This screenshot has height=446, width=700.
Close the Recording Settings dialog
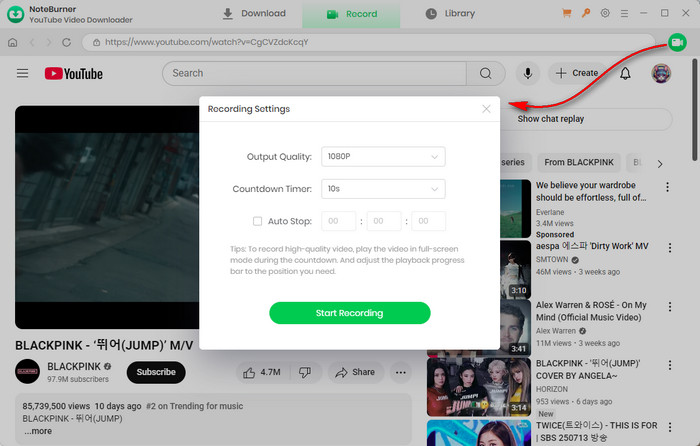(486, 109)
